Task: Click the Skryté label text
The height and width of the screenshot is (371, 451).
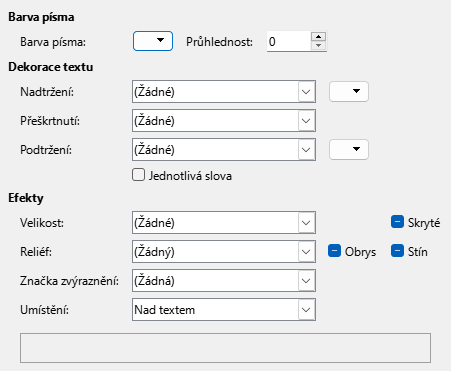Action: coord(424,223)
